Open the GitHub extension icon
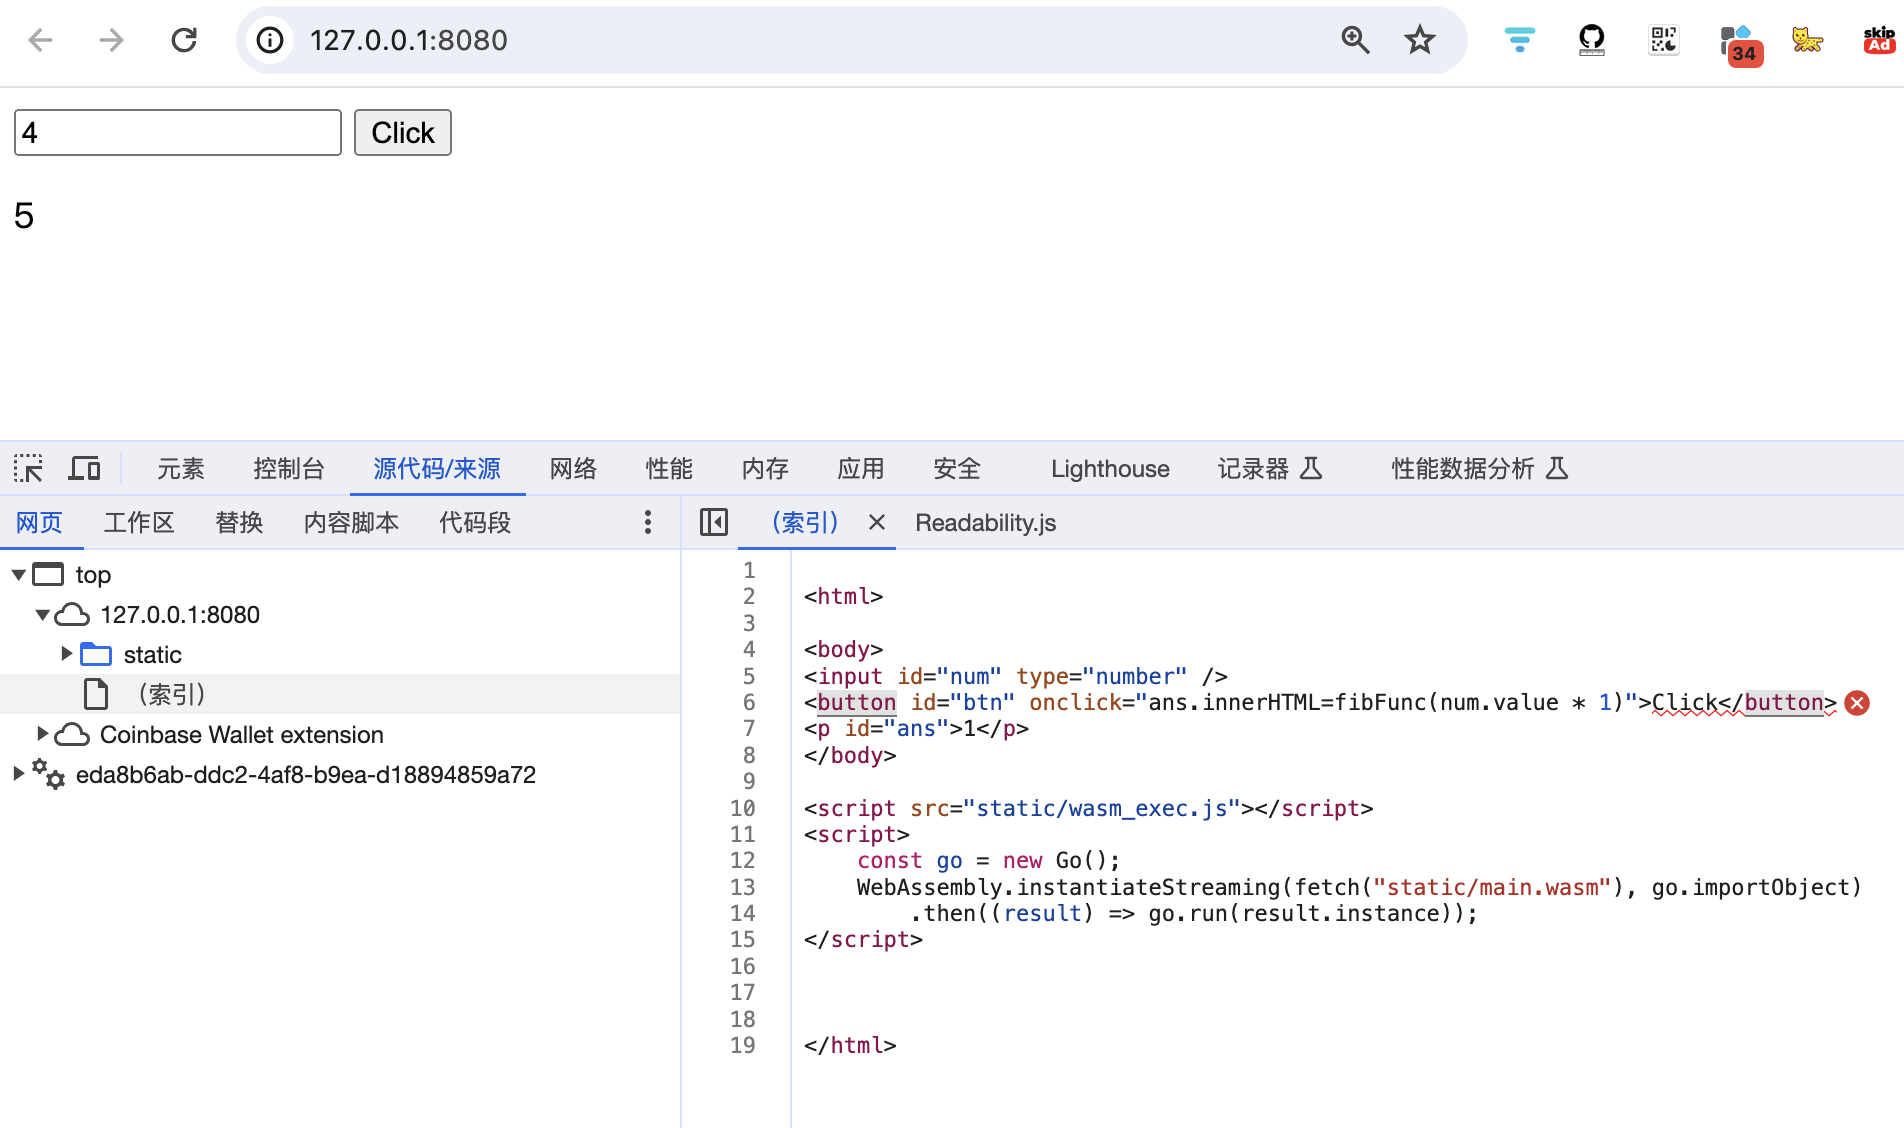Screen dimensions: 1904x1128 click(x=1592, y=40)
